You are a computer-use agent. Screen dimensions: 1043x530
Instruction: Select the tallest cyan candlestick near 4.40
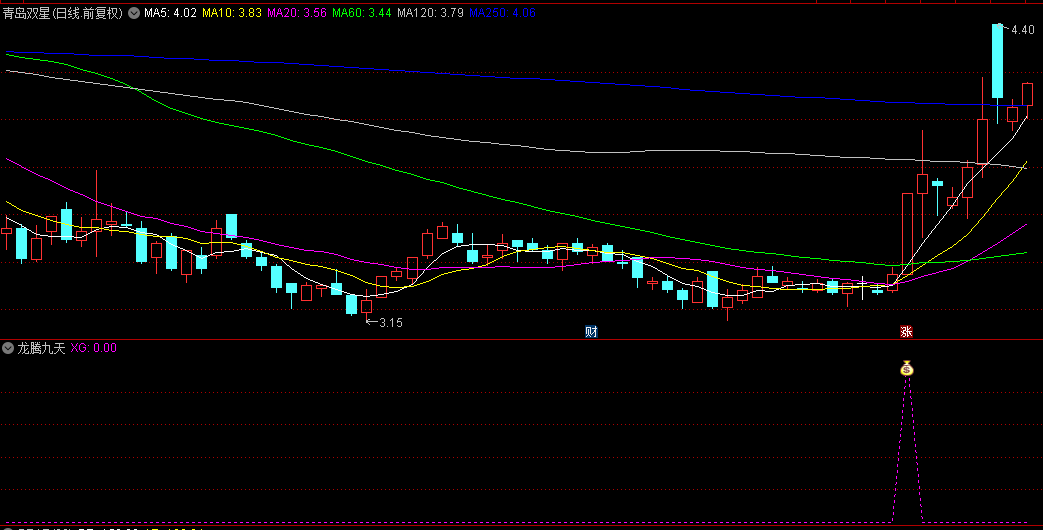(x=997, y=61)
